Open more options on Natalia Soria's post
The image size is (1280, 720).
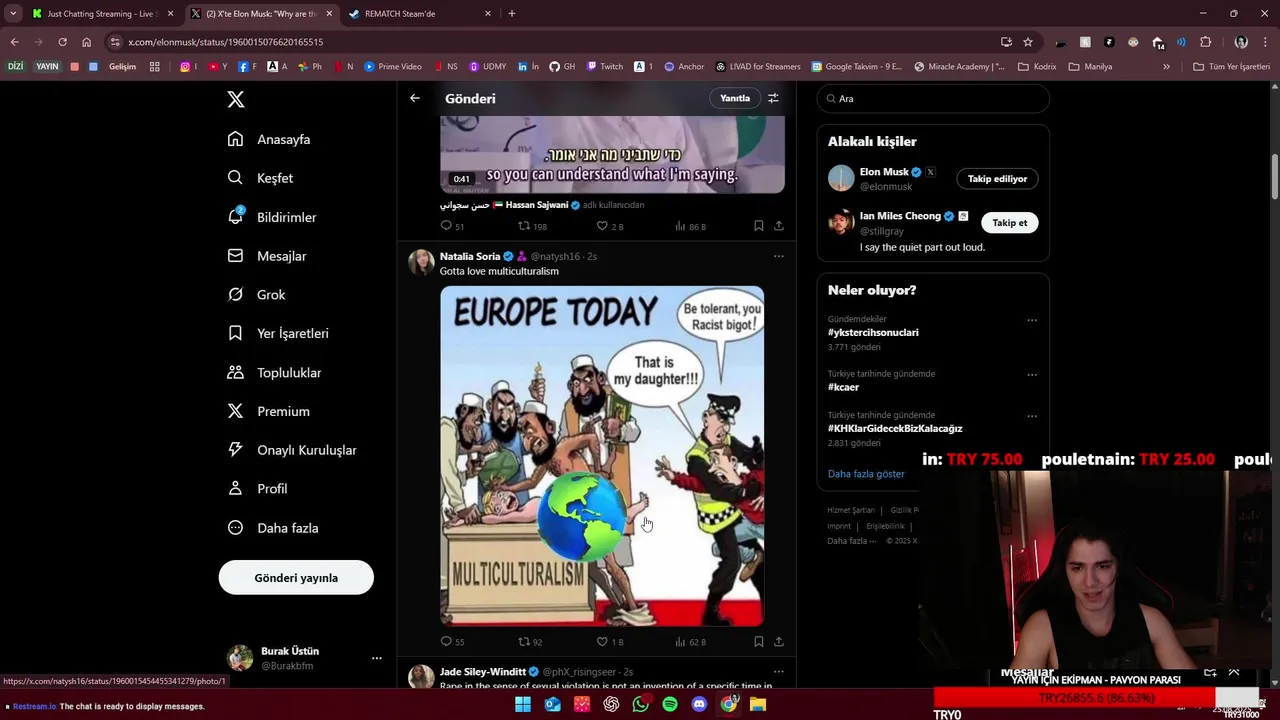point(778,256)
